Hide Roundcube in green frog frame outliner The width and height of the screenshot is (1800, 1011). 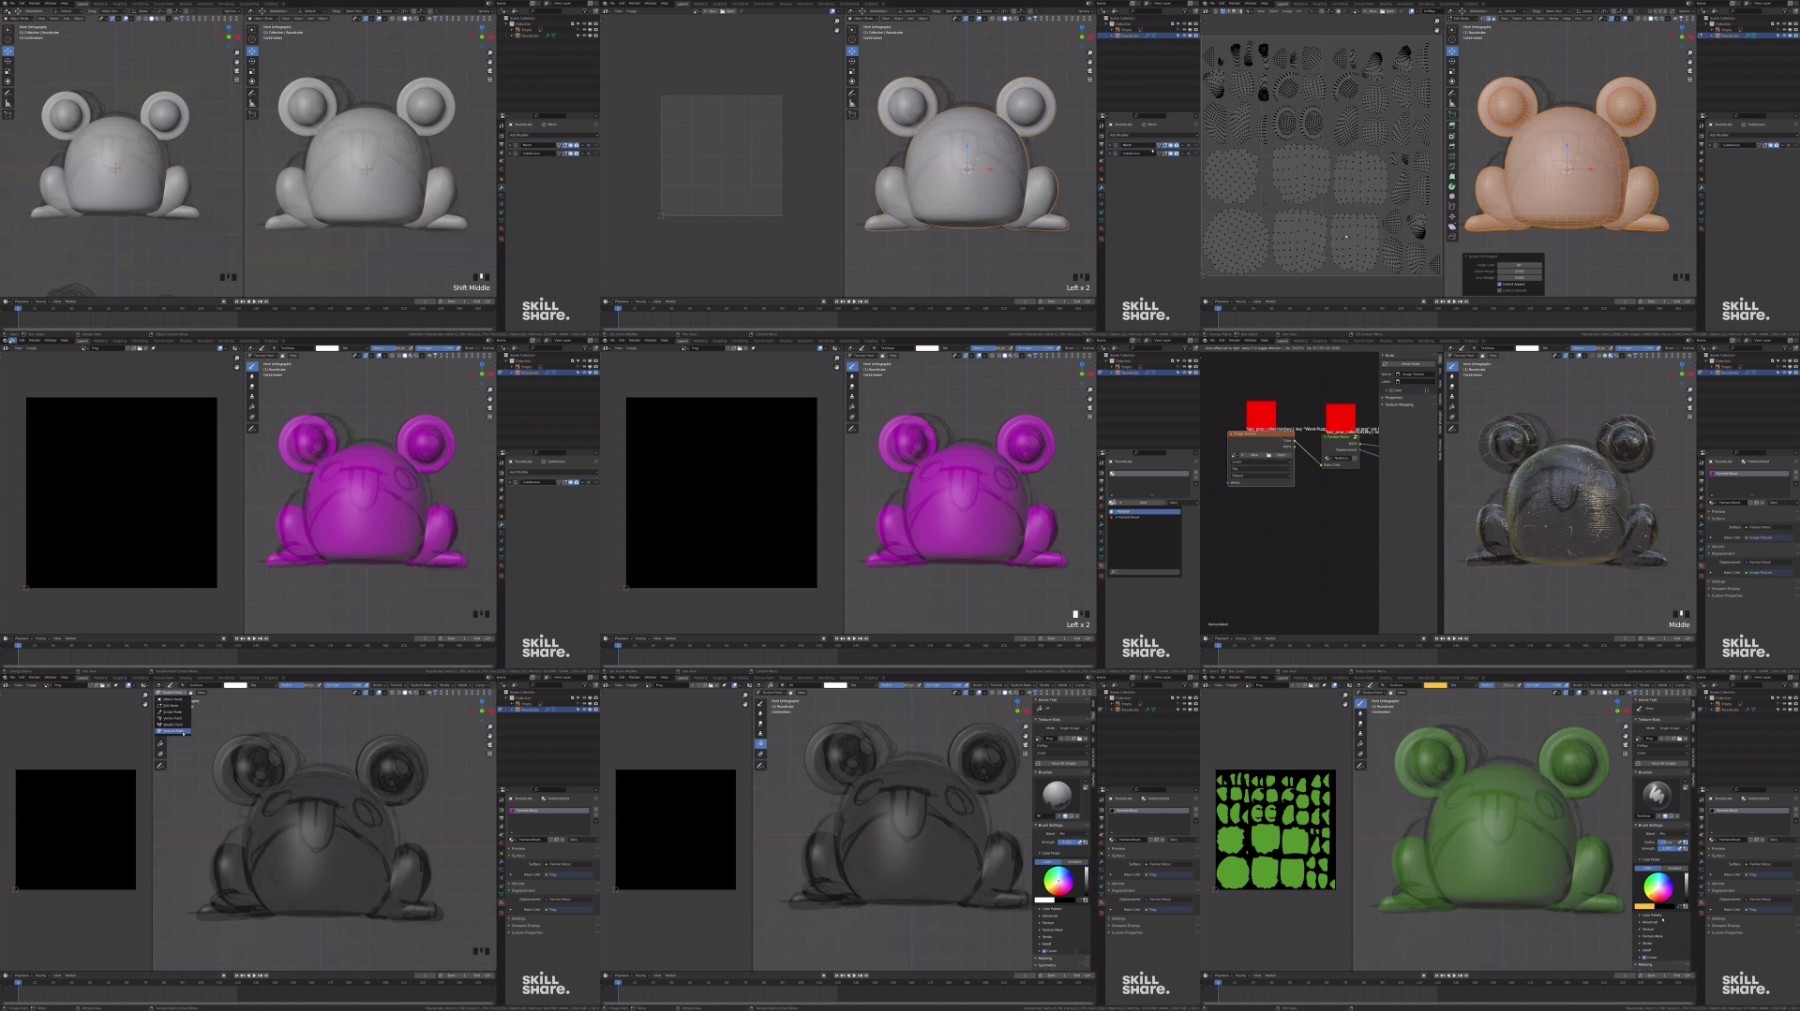1783,709
